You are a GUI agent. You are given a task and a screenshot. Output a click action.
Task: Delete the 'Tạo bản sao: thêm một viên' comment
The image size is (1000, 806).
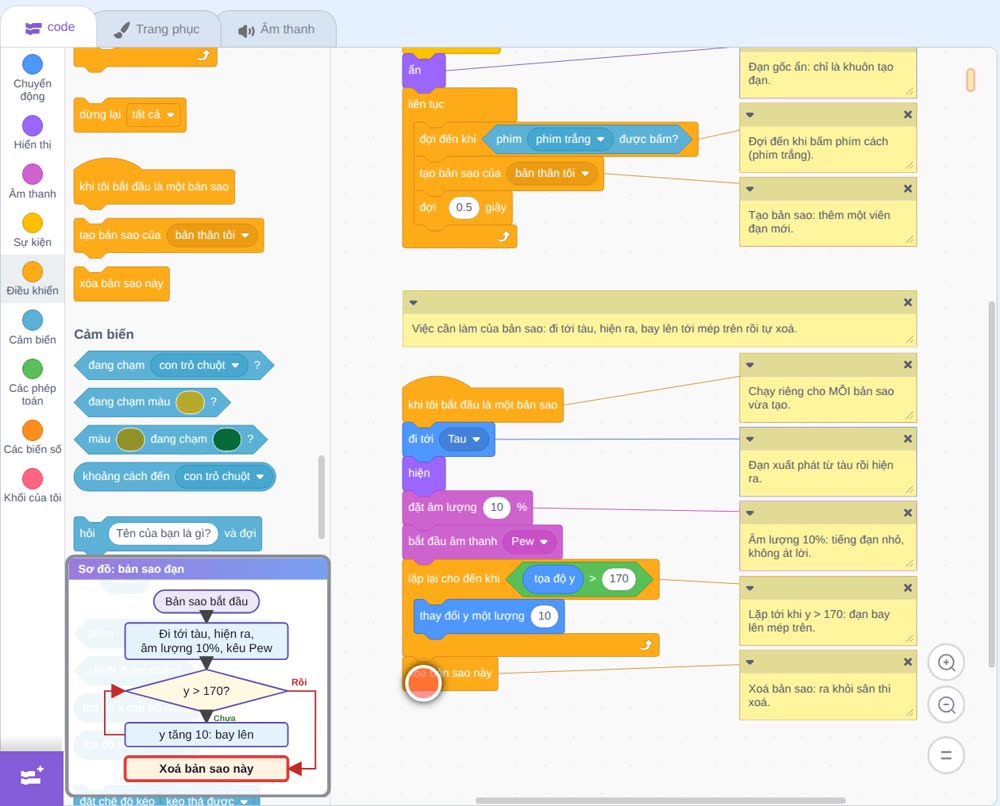[x=908, y=189]
